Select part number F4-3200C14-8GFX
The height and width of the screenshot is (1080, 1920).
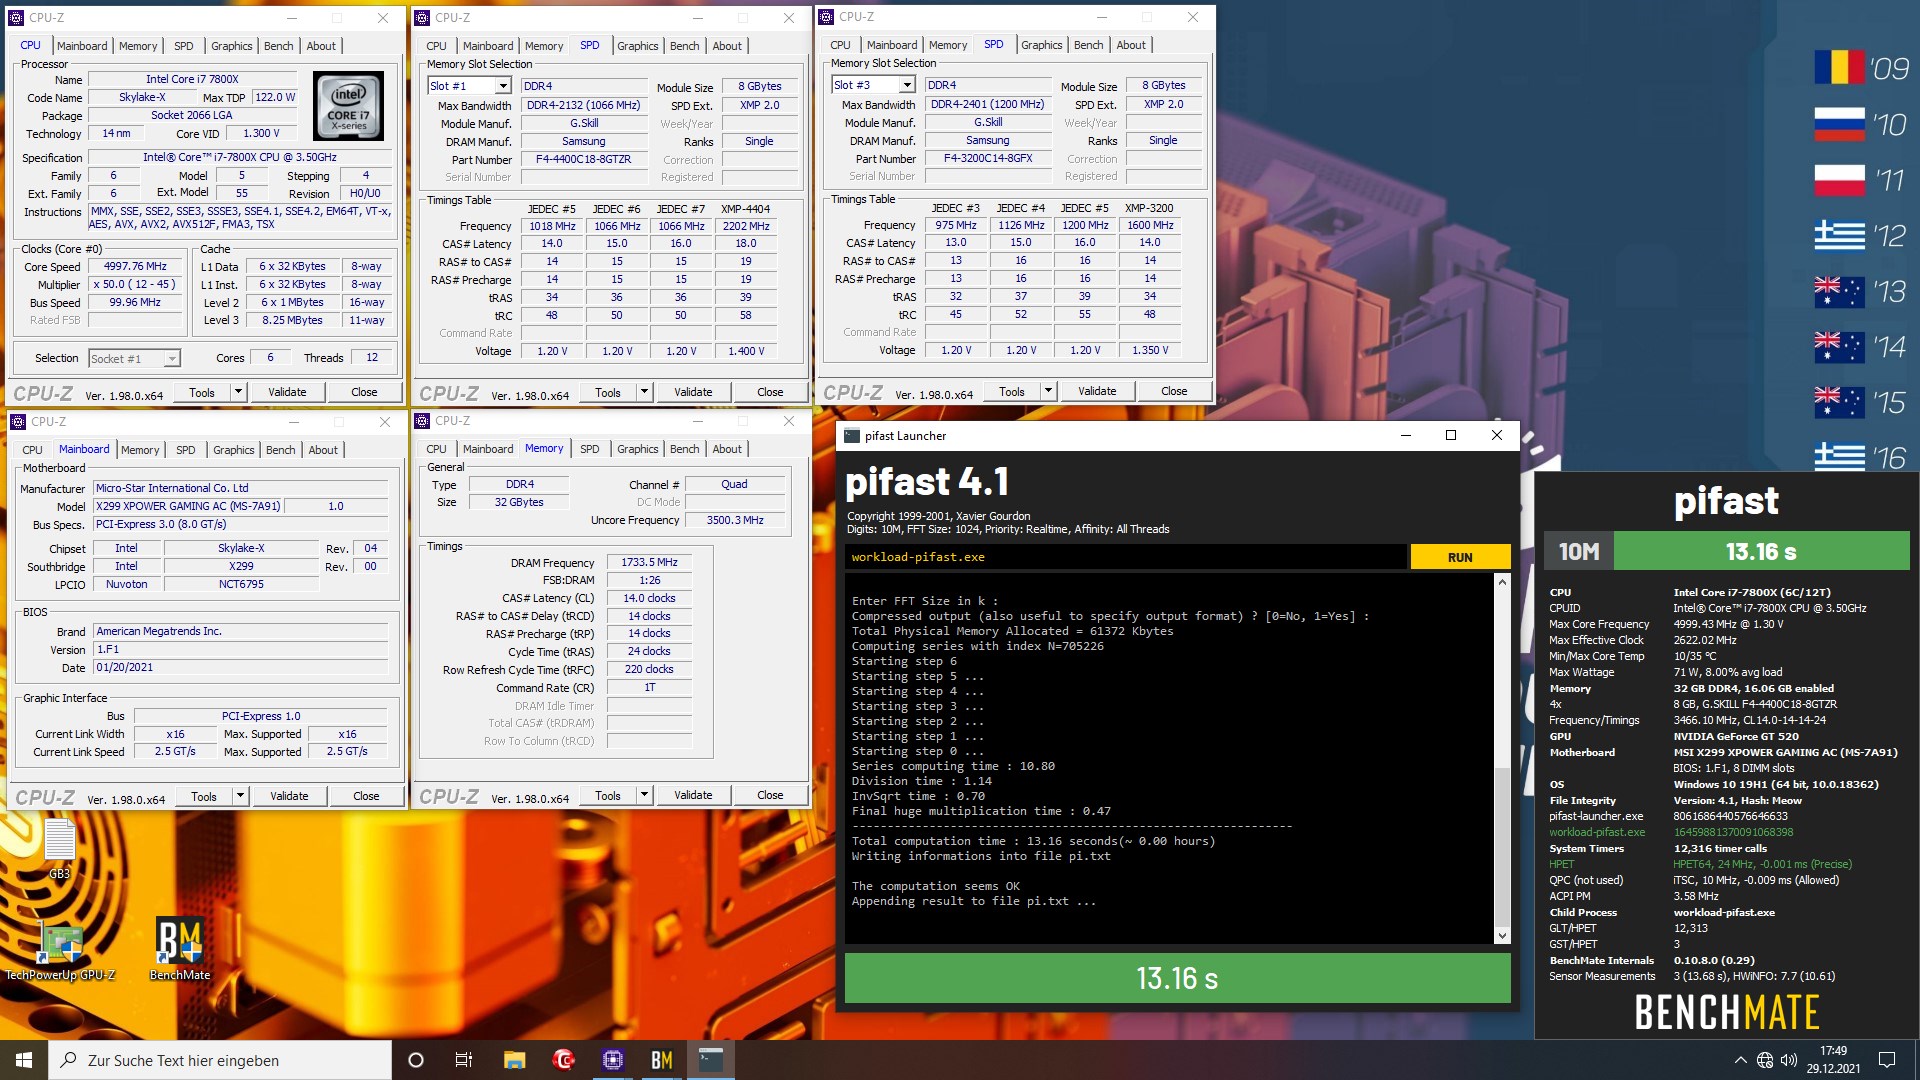[x=988, y=159]
